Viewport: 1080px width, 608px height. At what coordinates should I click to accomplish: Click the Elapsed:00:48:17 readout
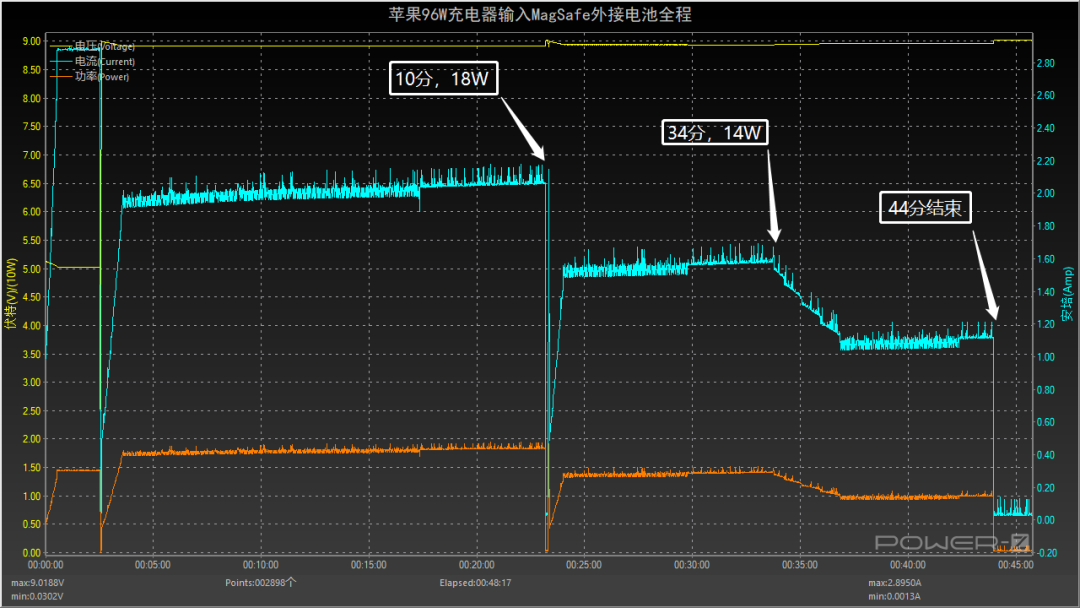(x=475, y=583)
